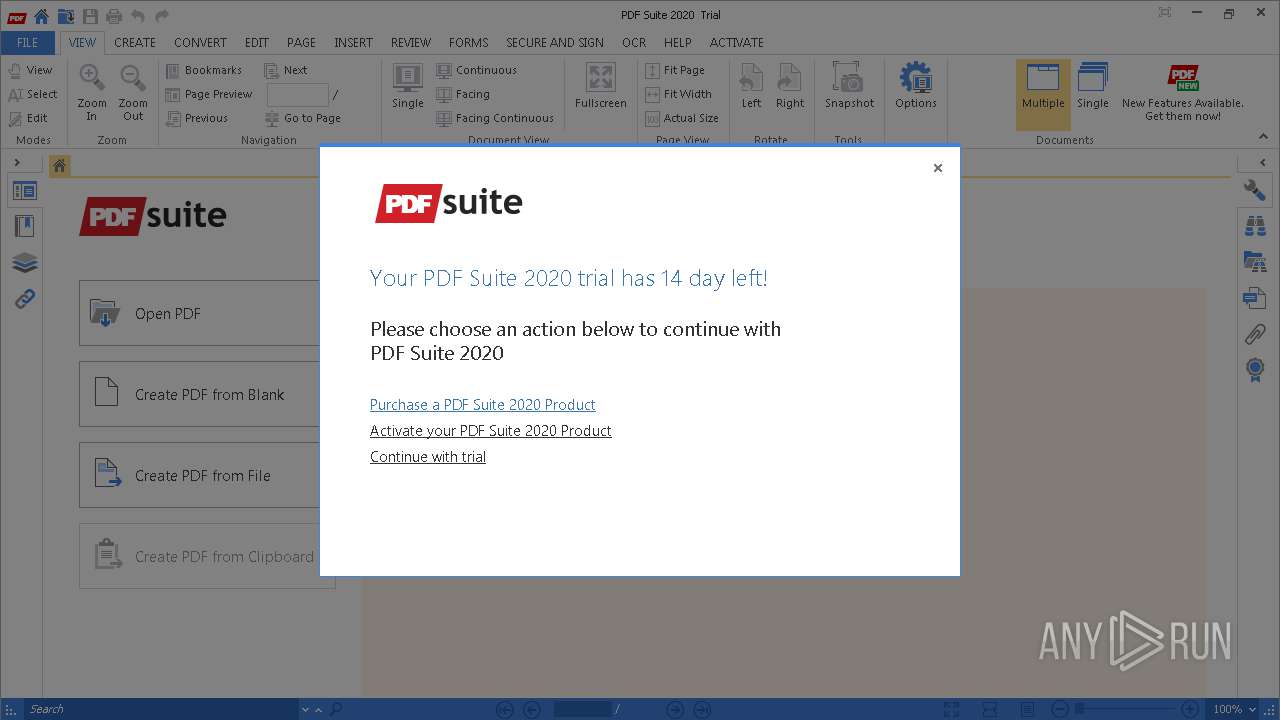
Task: Enable Continuous document view
Action: [476, 70]
